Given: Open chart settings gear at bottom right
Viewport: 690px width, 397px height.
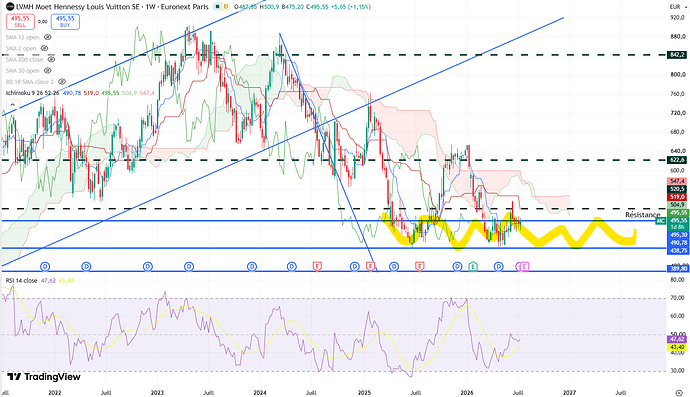Looking at the screenshot, I should tap(679, 393).
